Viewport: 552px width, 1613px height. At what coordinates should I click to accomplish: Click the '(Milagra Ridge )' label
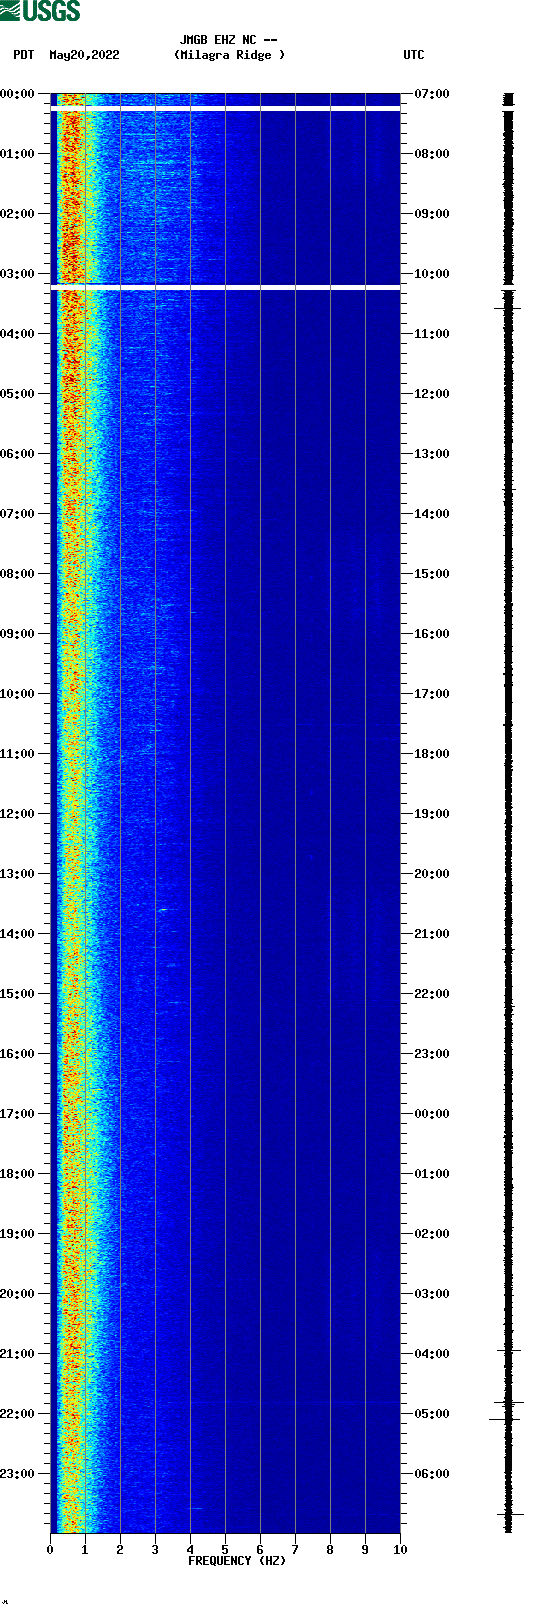point(229,55)
